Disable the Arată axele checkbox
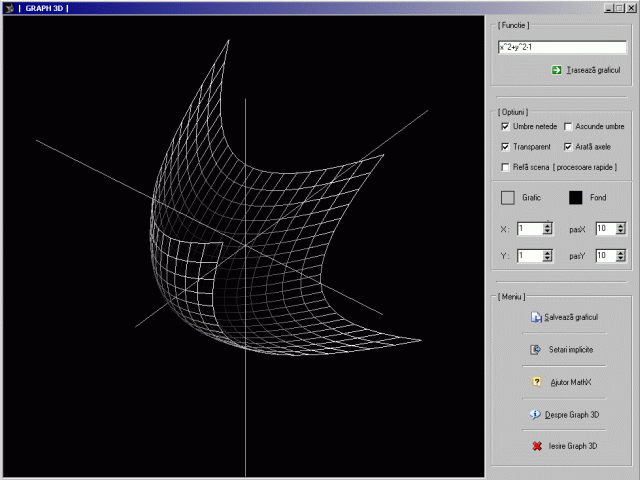The width and height of the screenshot is (640, 480). (x=568, y=147)
